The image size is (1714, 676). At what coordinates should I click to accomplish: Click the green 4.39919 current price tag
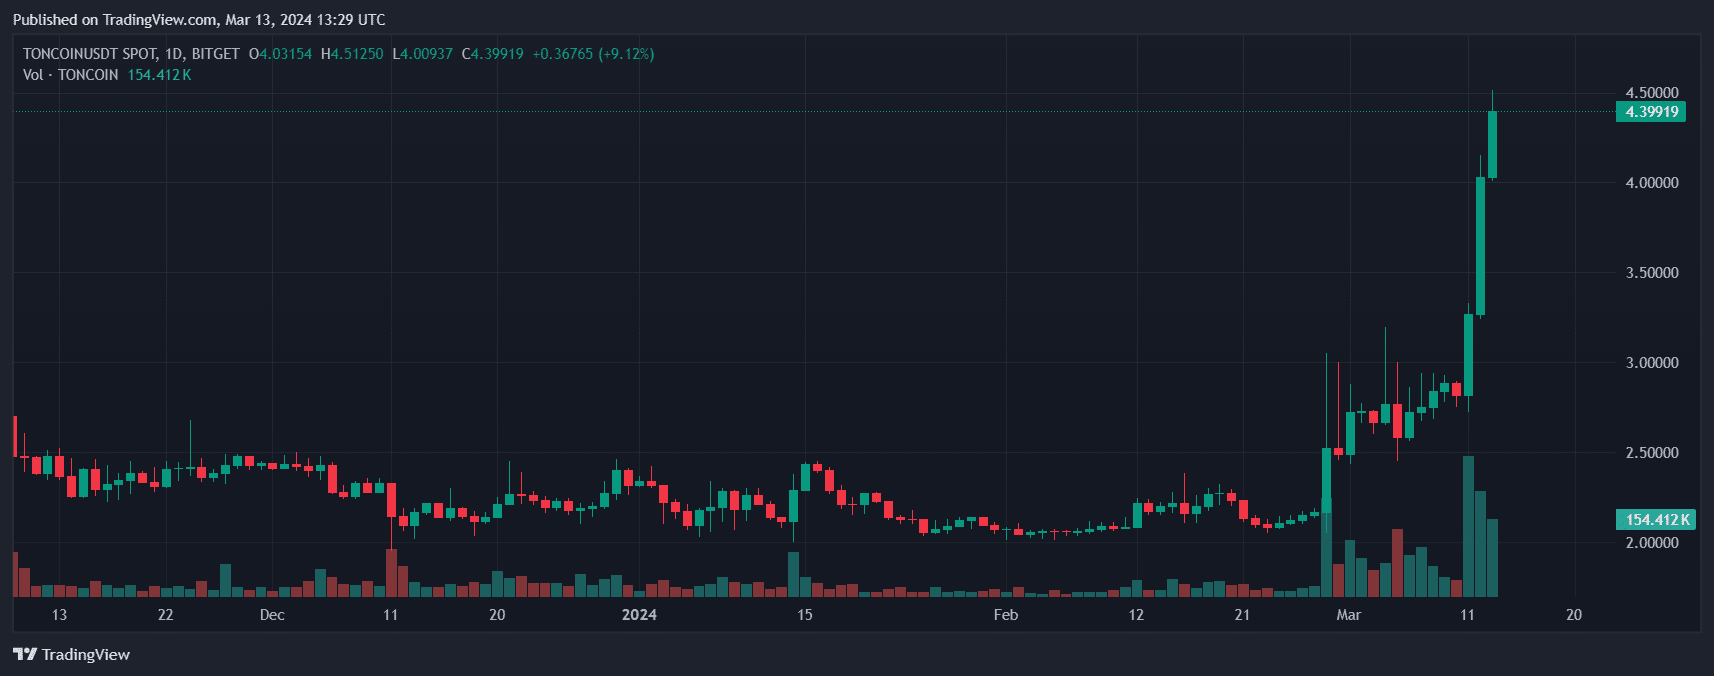click(1650, 112)
